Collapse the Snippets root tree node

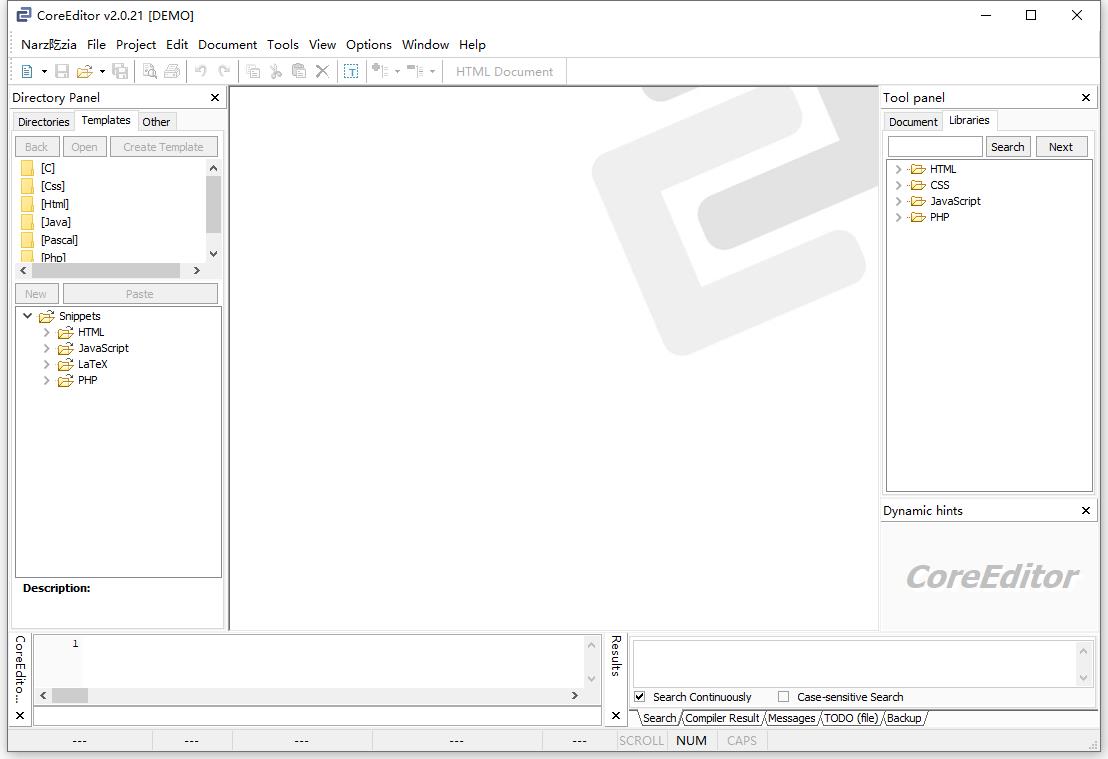(27, 316)
